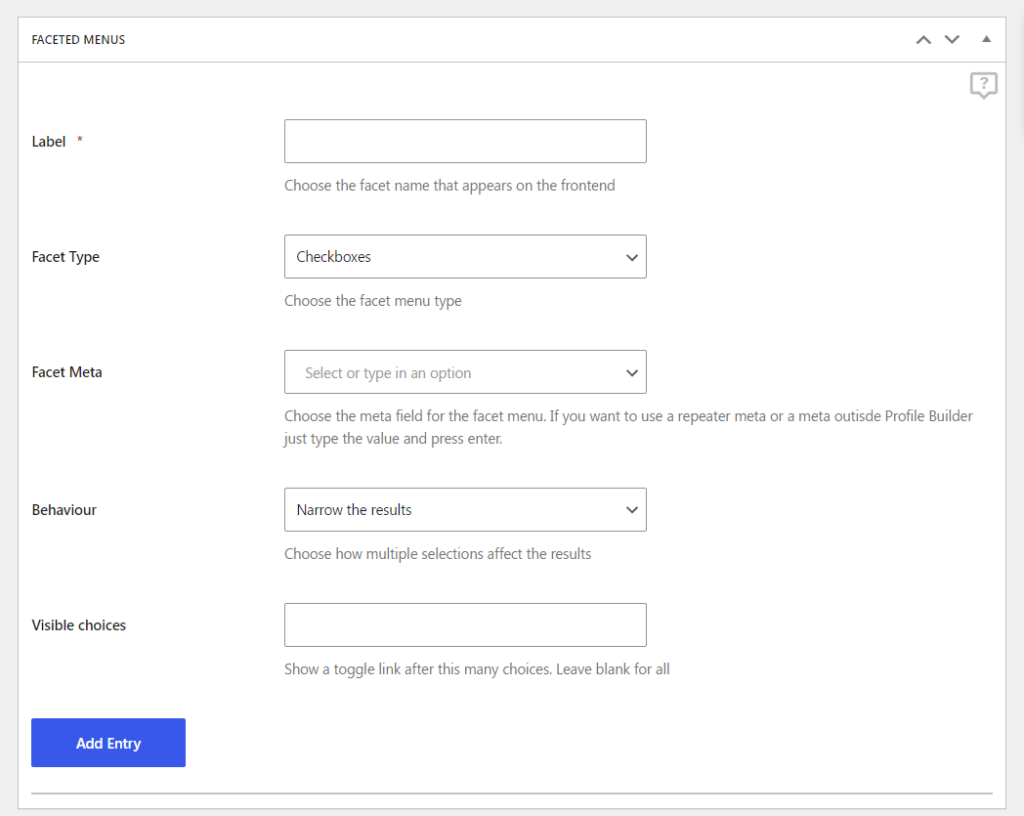This screenshot has width=1024, height=816.
Task: Select the Facet Type field label
Action: (x=66, y=257)
